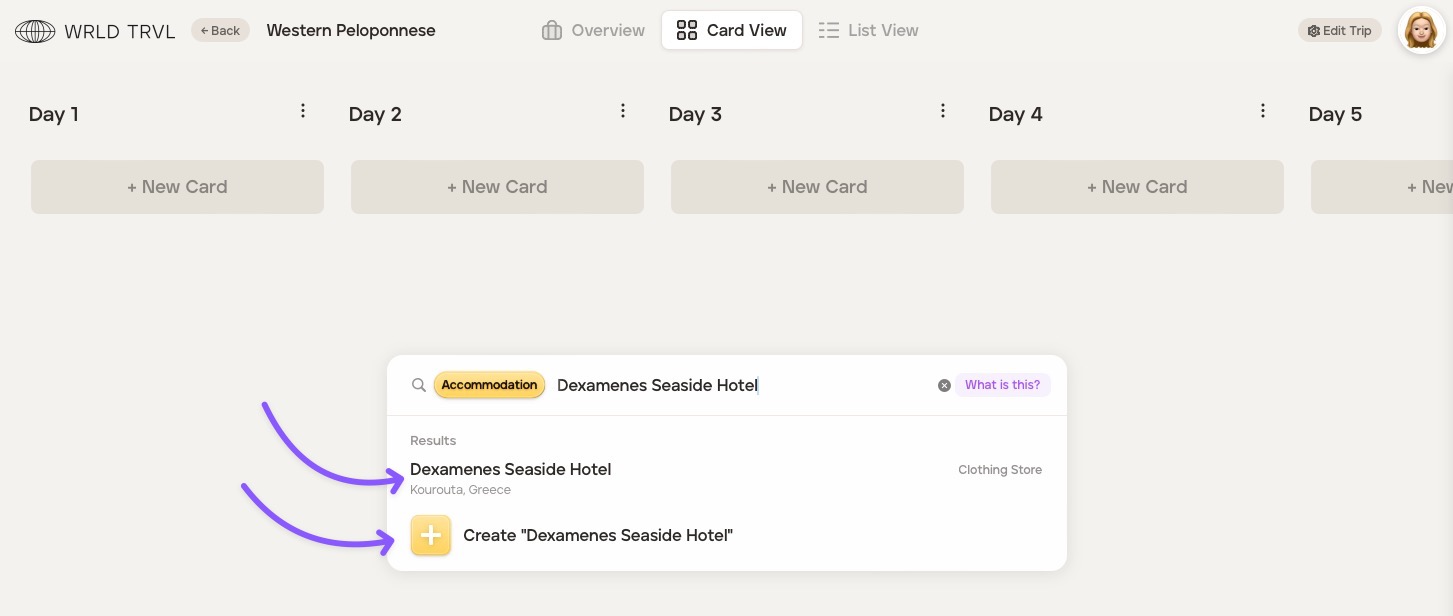Open Day 3 three-dot options menu

[943, 111]
